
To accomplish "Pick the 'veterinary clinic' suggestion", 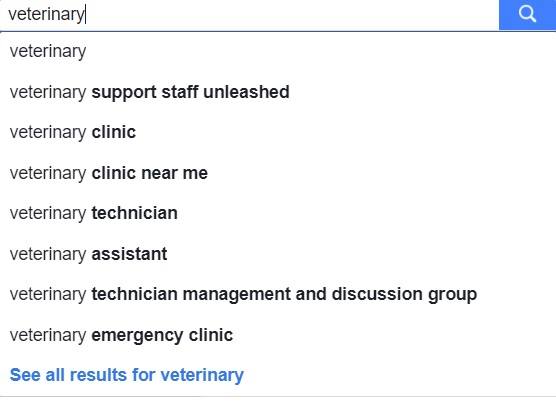I will pos(278,132).
